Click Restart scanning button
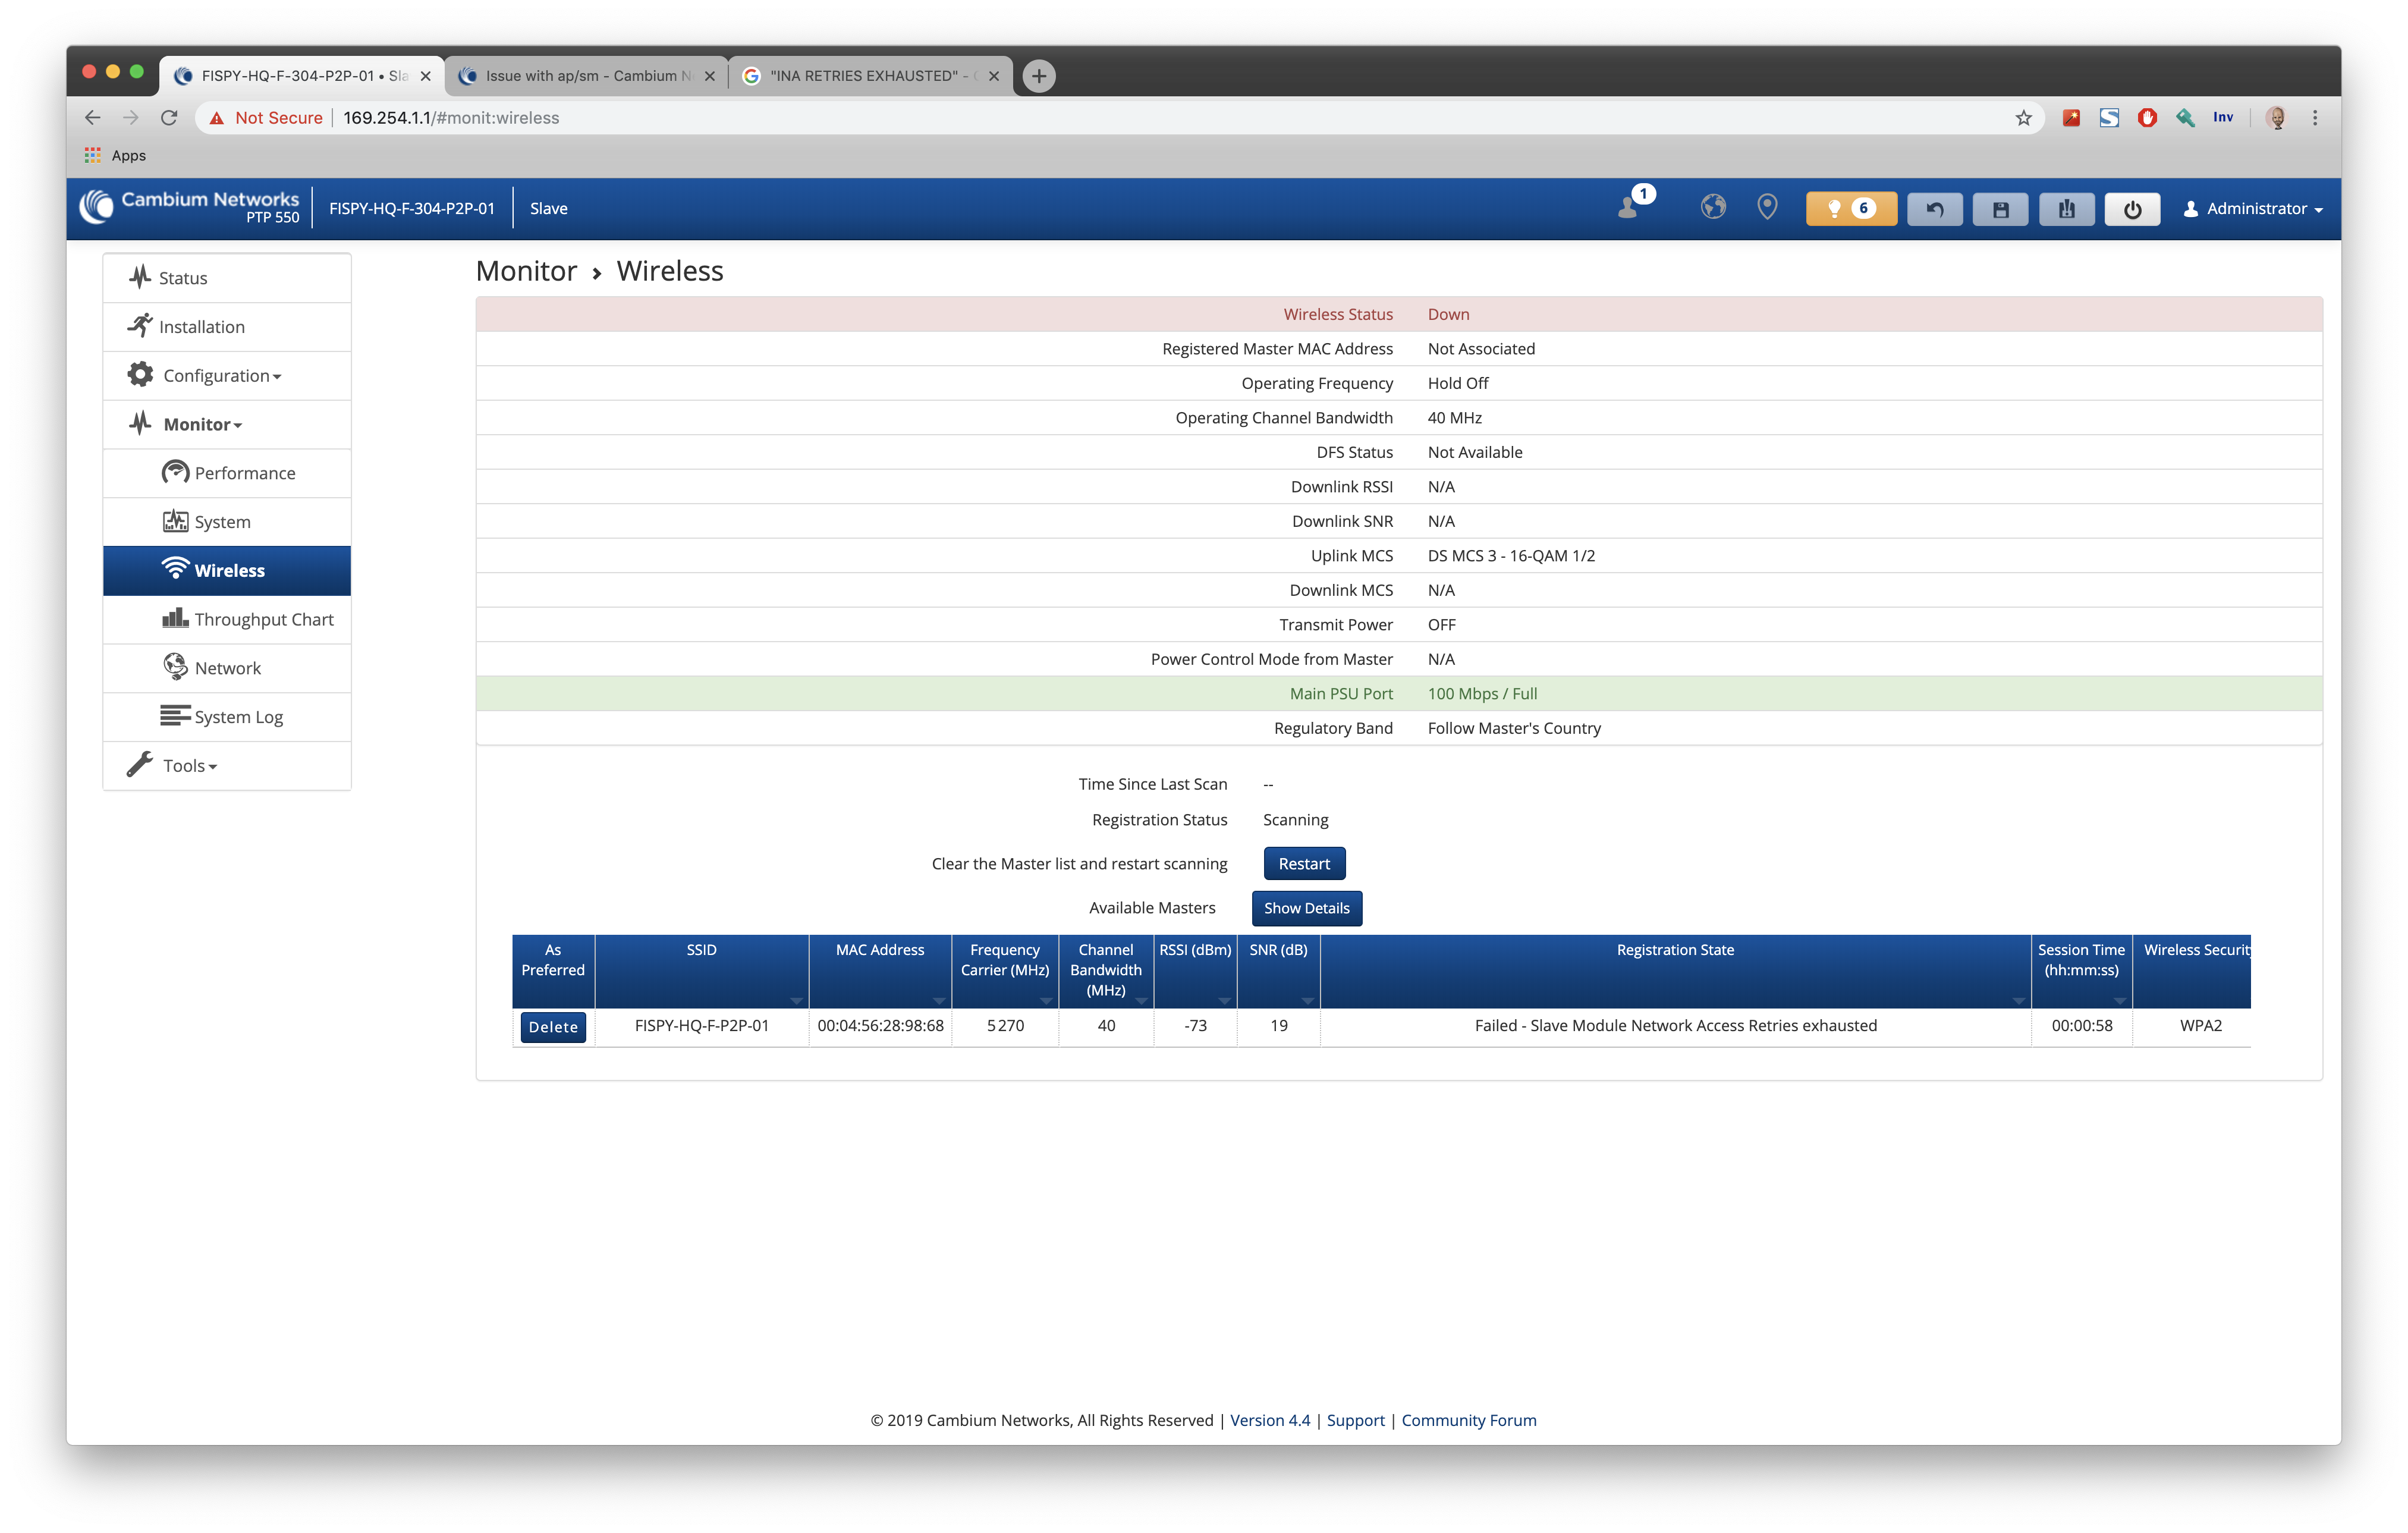 [x=1303, y=864]
